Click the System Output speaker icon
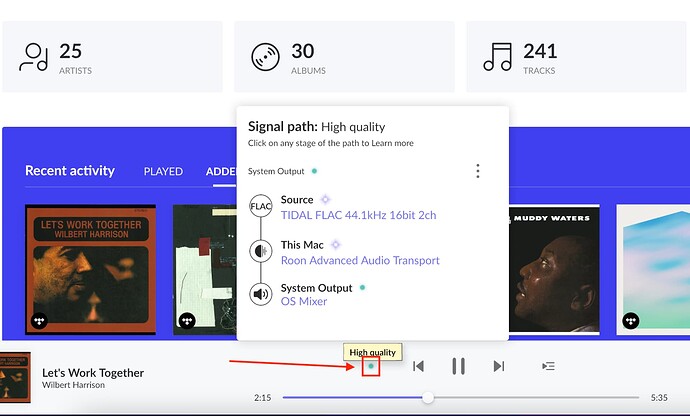Image resolution: width=690 pixels, height=416 pixels. tap(261, 294)
